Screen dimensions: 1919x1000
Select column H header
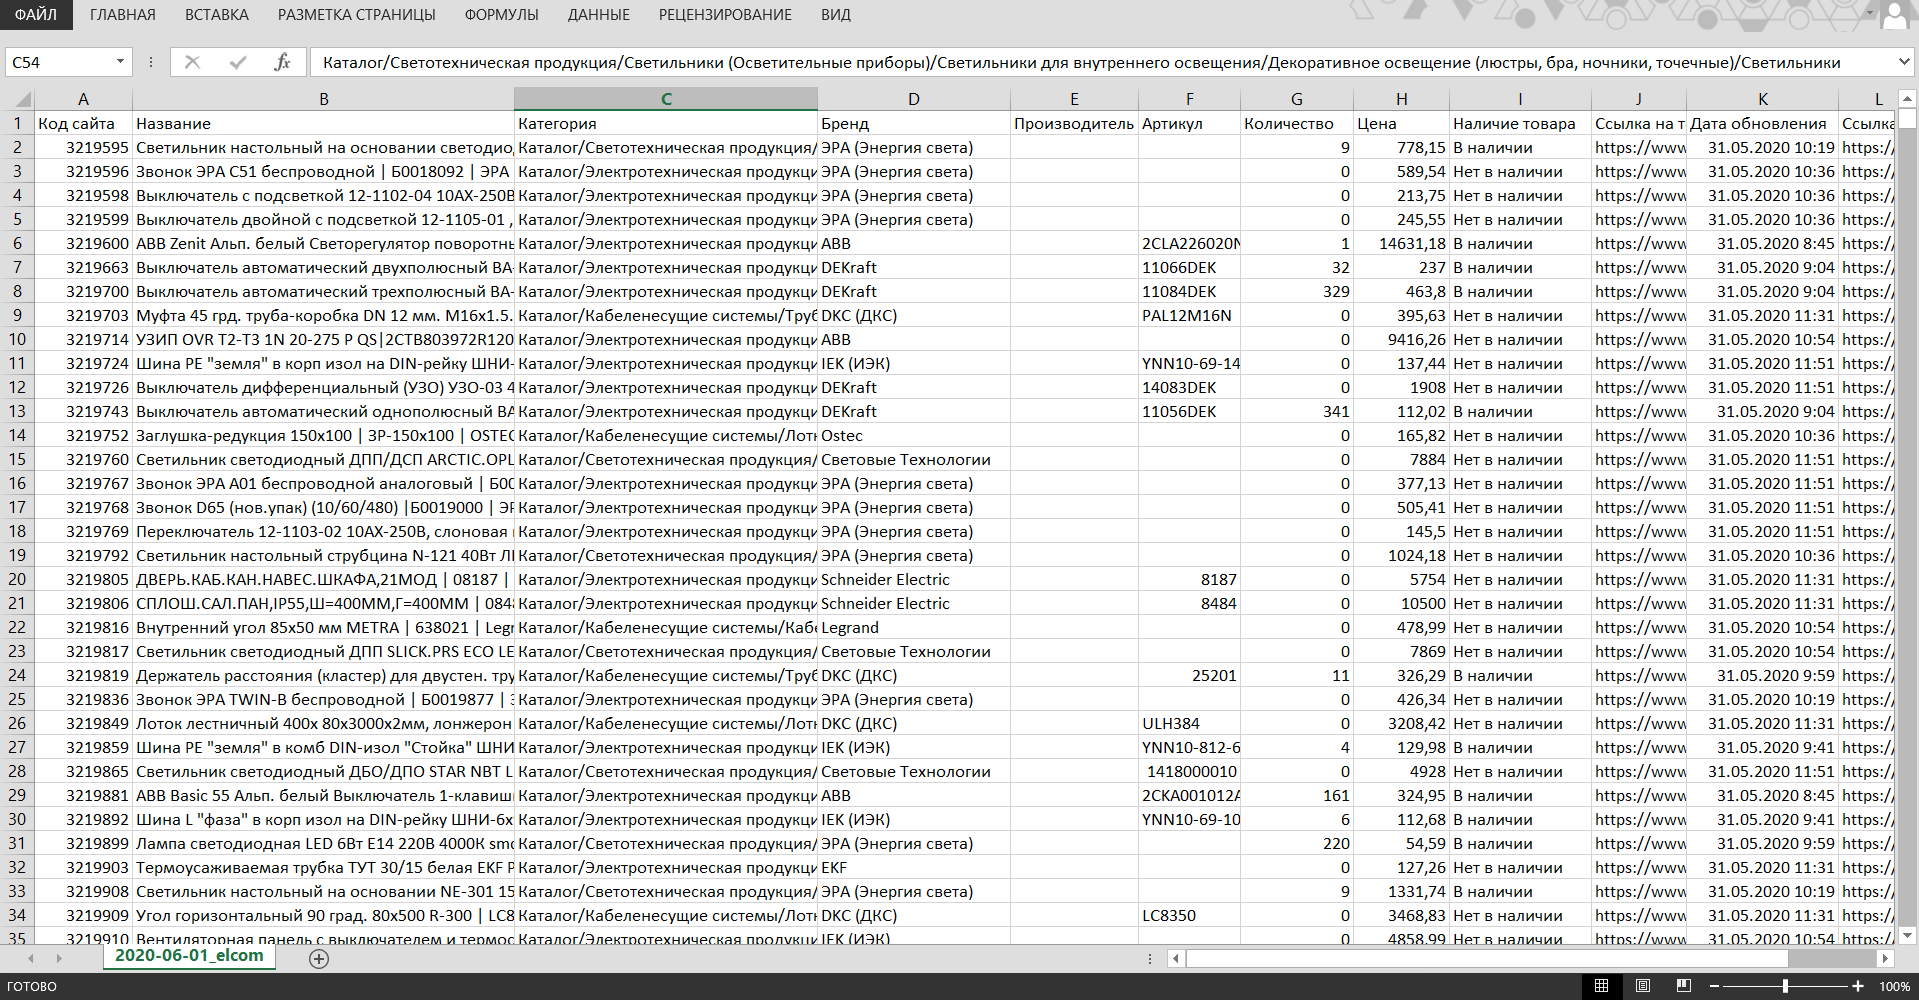(x=1401, y=99)
